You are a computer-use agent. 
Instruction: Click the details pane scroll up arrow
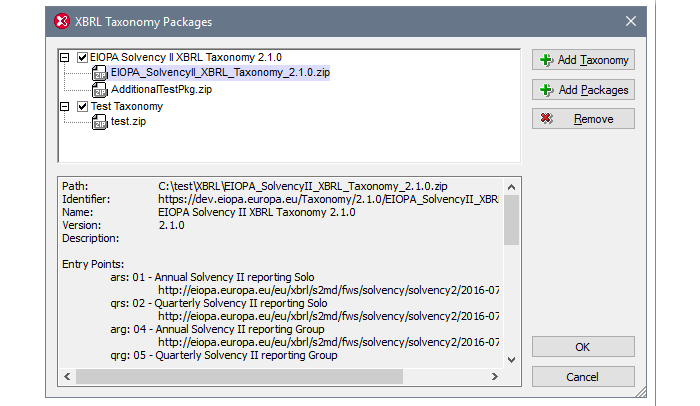(x=511, y=186)
